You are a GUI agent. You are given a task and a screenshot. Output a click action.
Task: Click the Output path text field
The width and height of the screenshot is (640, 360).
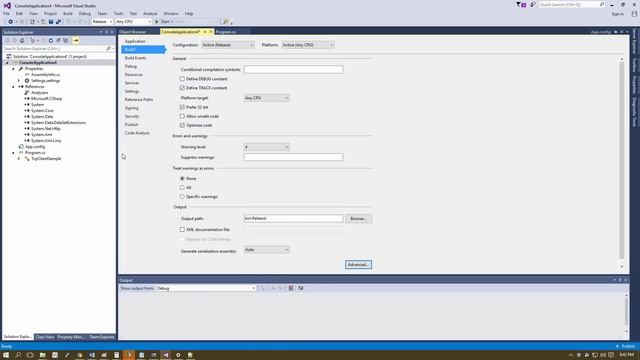tap(293, 218)
